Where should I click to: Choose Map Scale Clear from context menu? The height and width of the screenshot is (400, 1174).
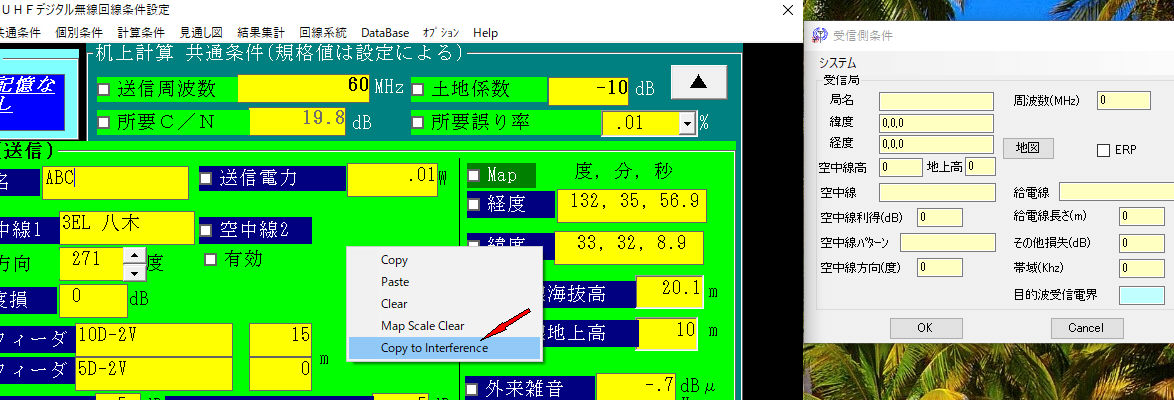click(422, 326)
